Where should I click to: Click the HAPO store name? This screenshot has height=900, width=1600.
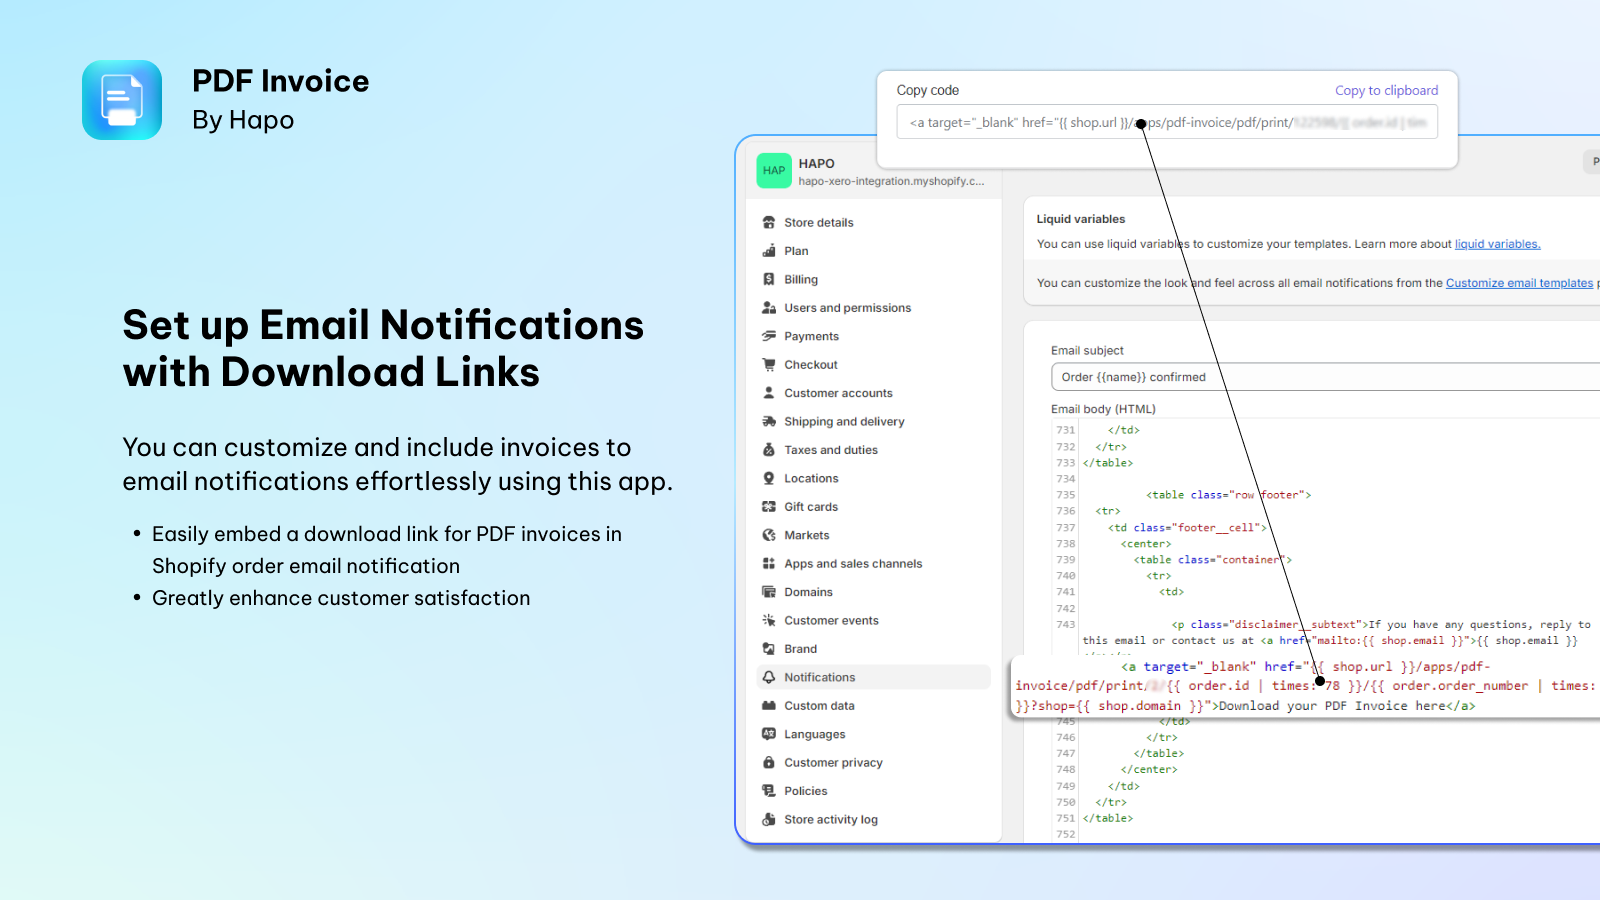tap(816, 163)
